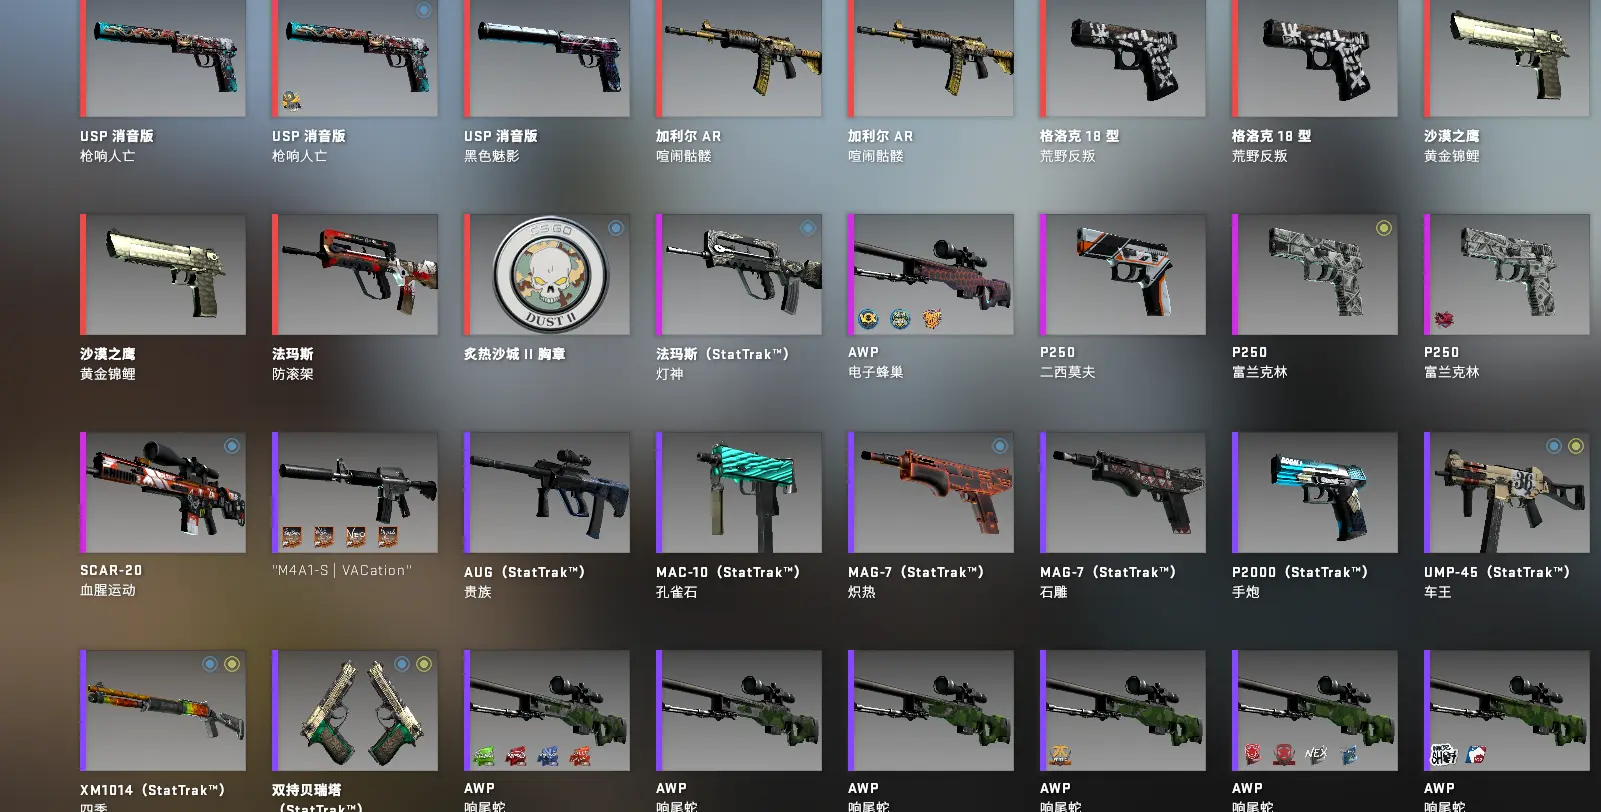Click the blue equipped indicator on 法玛斯 灯神
This screenshot has width=1601, height=812.
tap(808, 228)
